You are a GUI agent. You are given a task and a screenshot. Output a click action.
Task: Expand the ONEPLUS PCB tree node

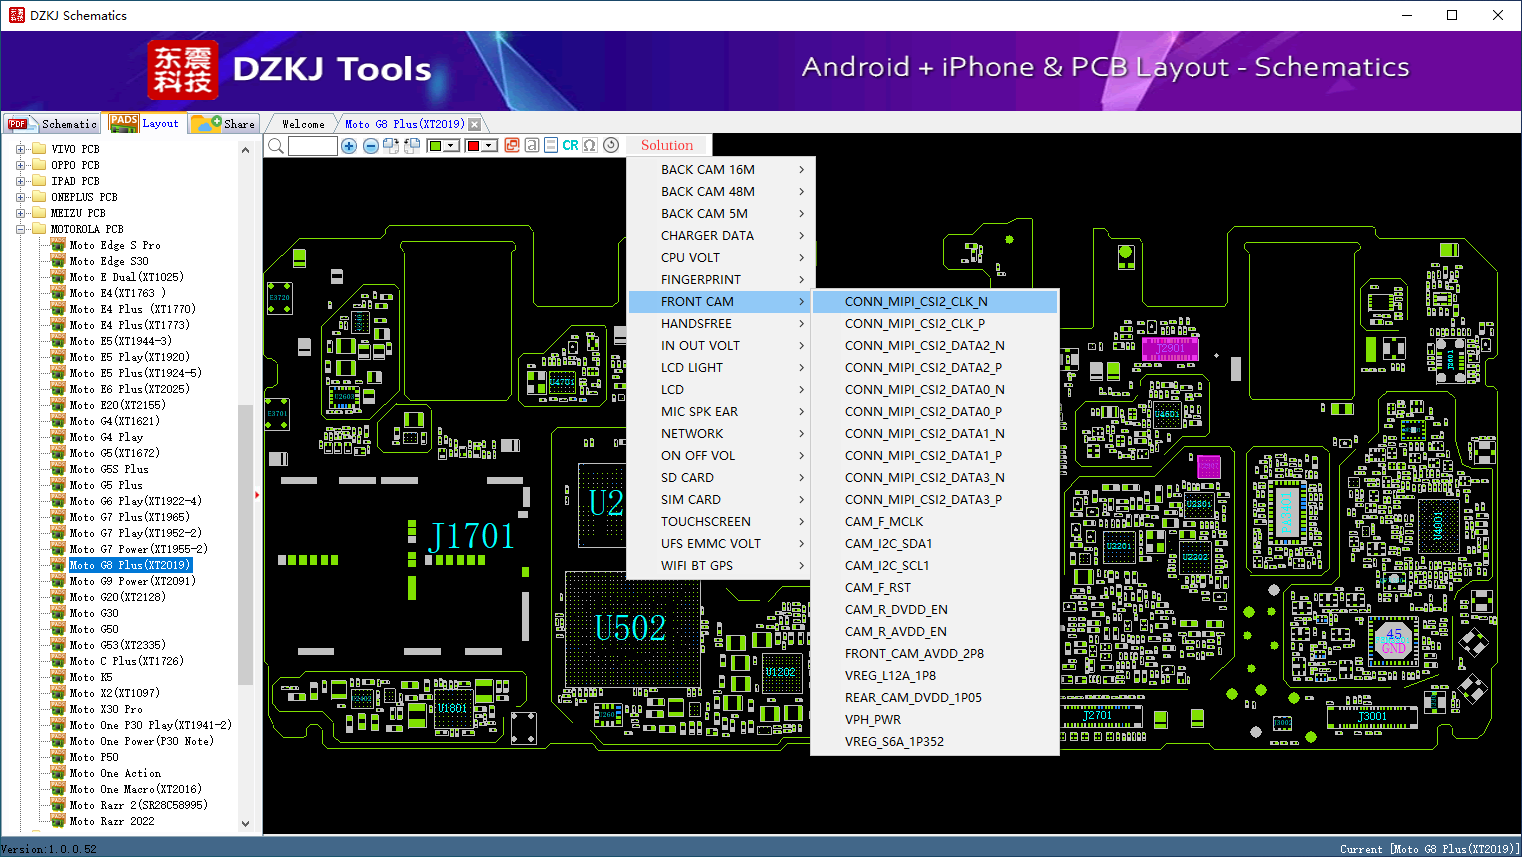coord(21,197)
